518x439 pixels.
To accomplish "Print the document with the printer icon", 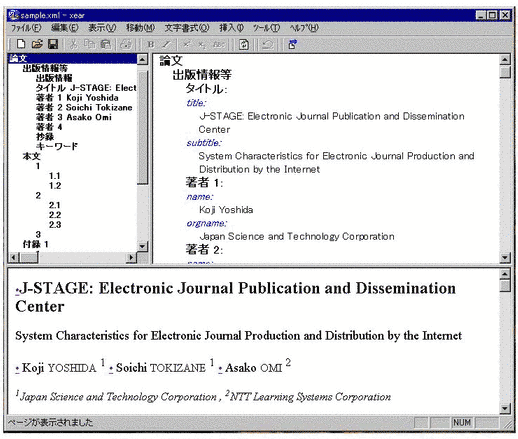I will click(x=126, y=44).
